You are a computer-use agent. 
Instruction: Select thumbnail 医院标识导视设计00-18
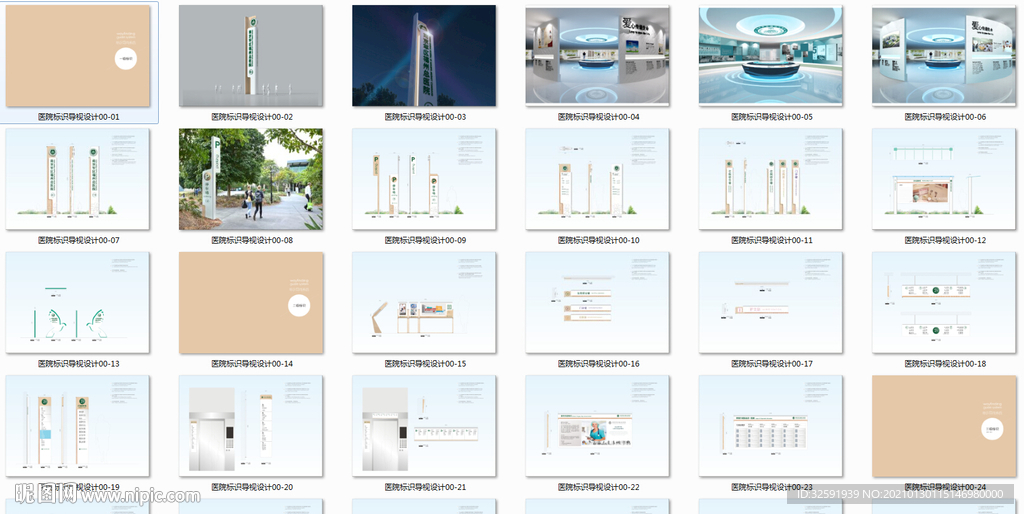pyautogui.click(x=944, y=303)
